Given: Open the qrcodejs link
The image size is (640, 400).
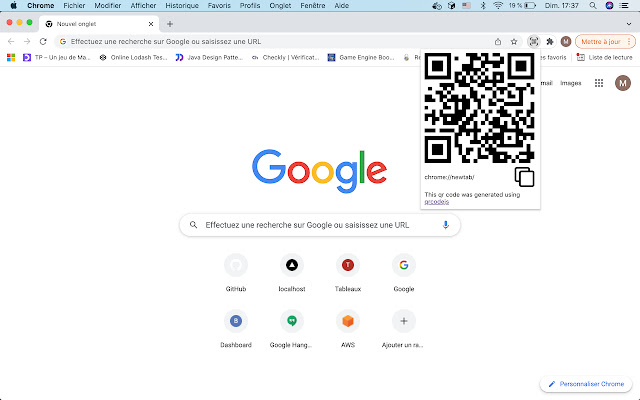Looking at the screenshot, I should click(437, 202).
